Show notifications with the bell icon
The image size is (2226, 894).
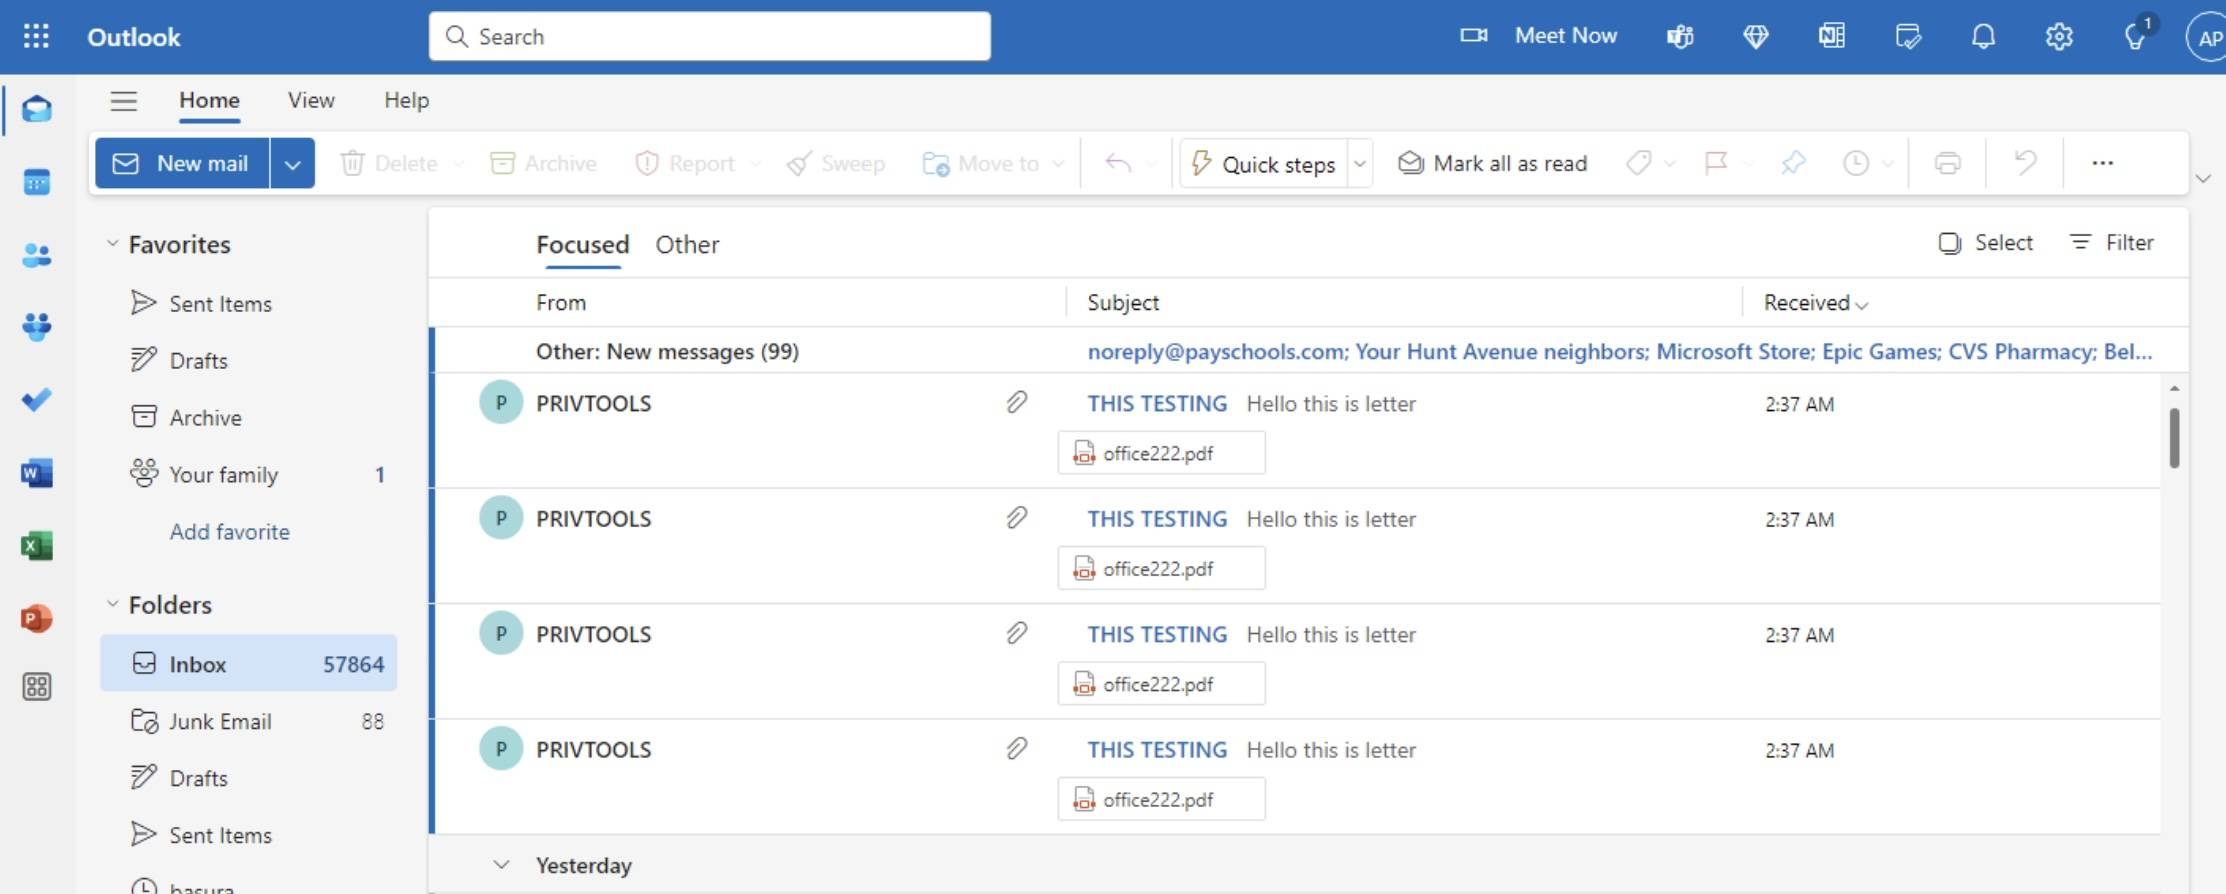[1982, 37]
